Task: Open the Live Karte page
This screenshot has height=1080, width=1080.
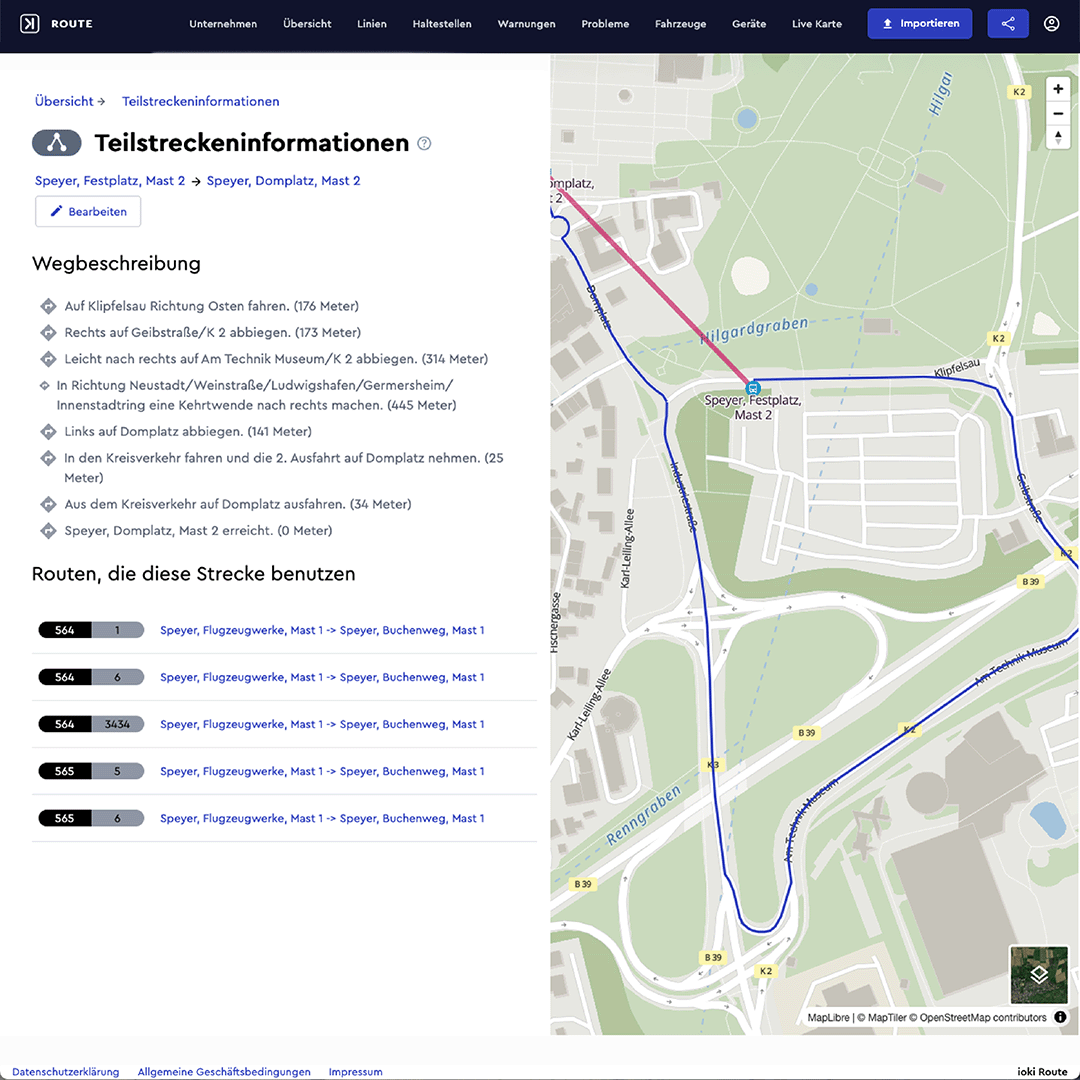Action: (x=816, y=24)
